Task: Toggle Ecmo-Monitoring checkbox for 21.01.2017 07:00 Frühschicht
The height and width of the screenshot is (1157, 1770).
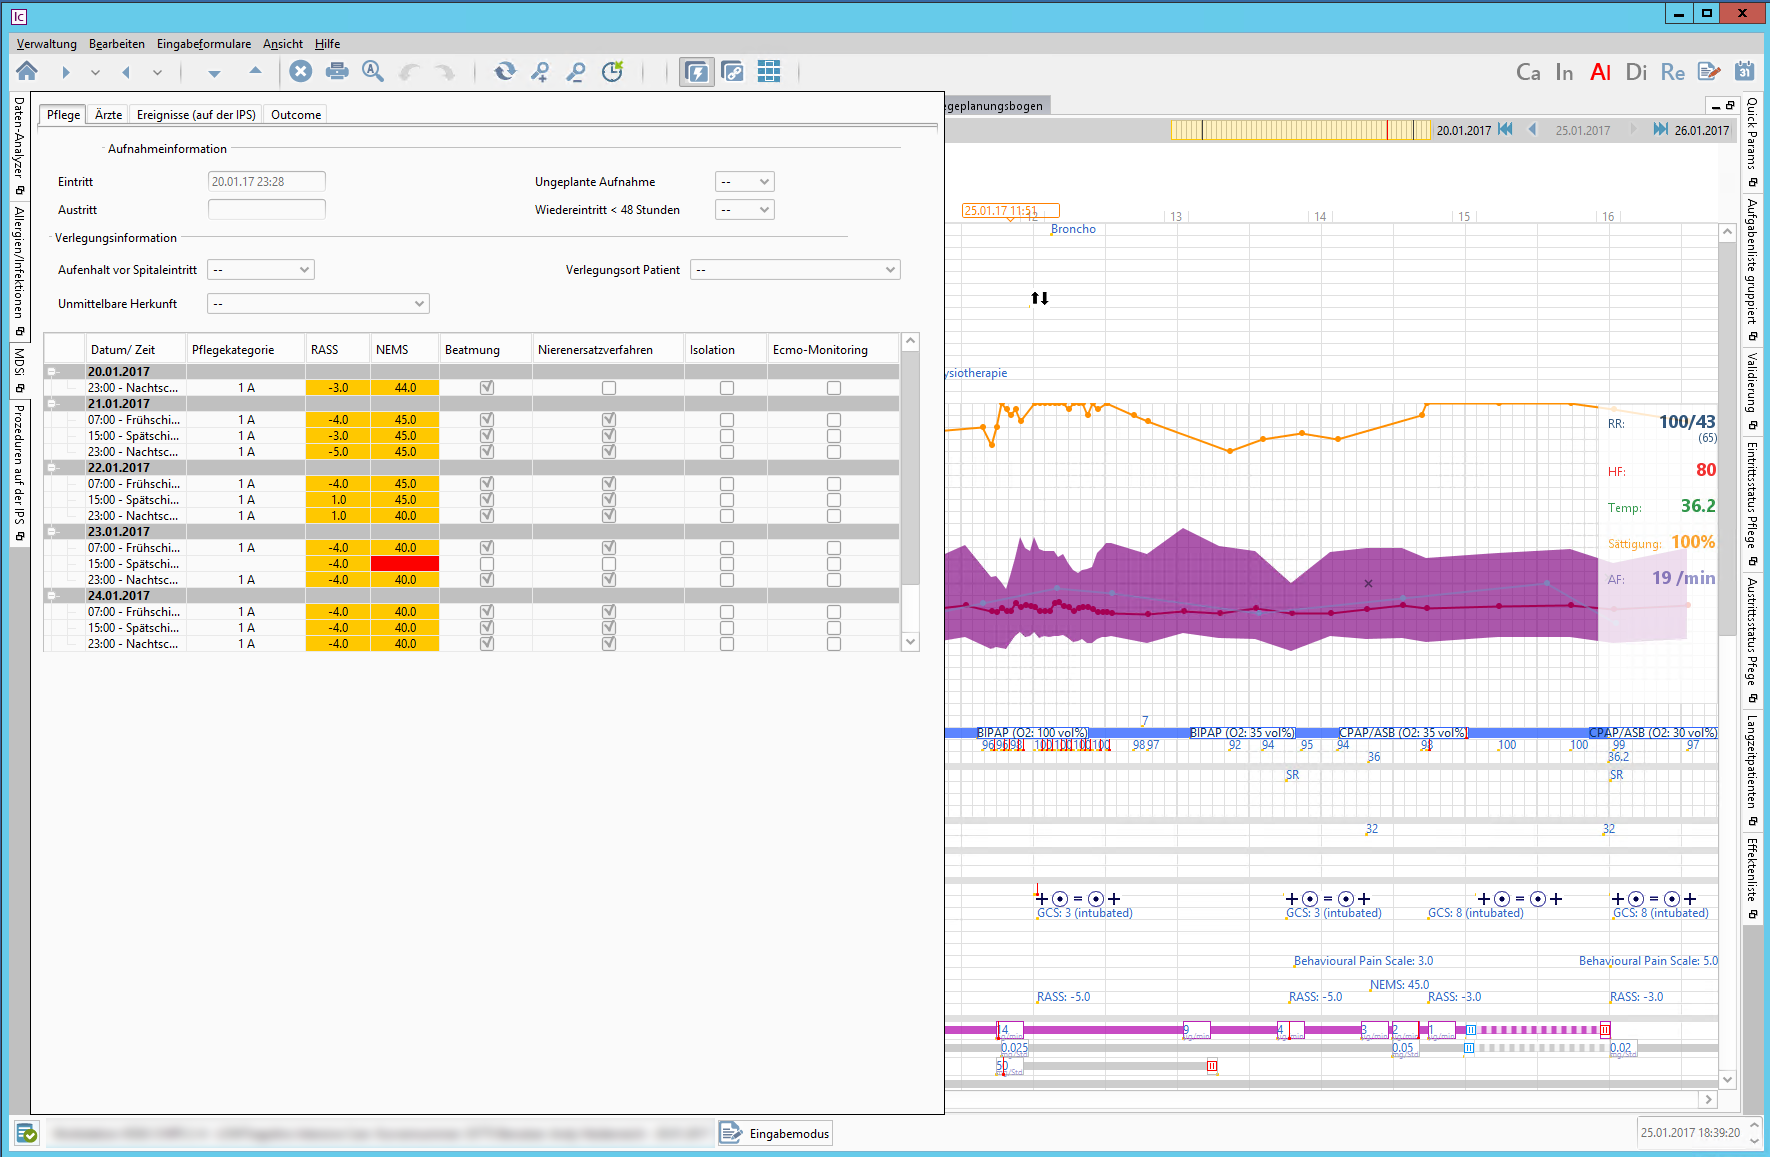Action: [834, 420]
